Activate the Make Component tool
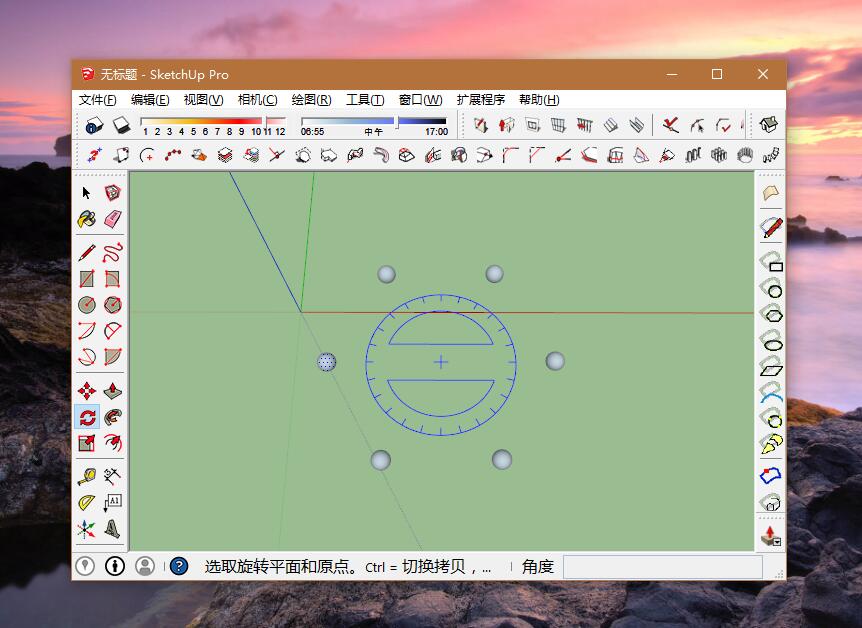Image resolution: width=862 pixels, height=628 pixels. pyautogui.click(x=112, y=193)
